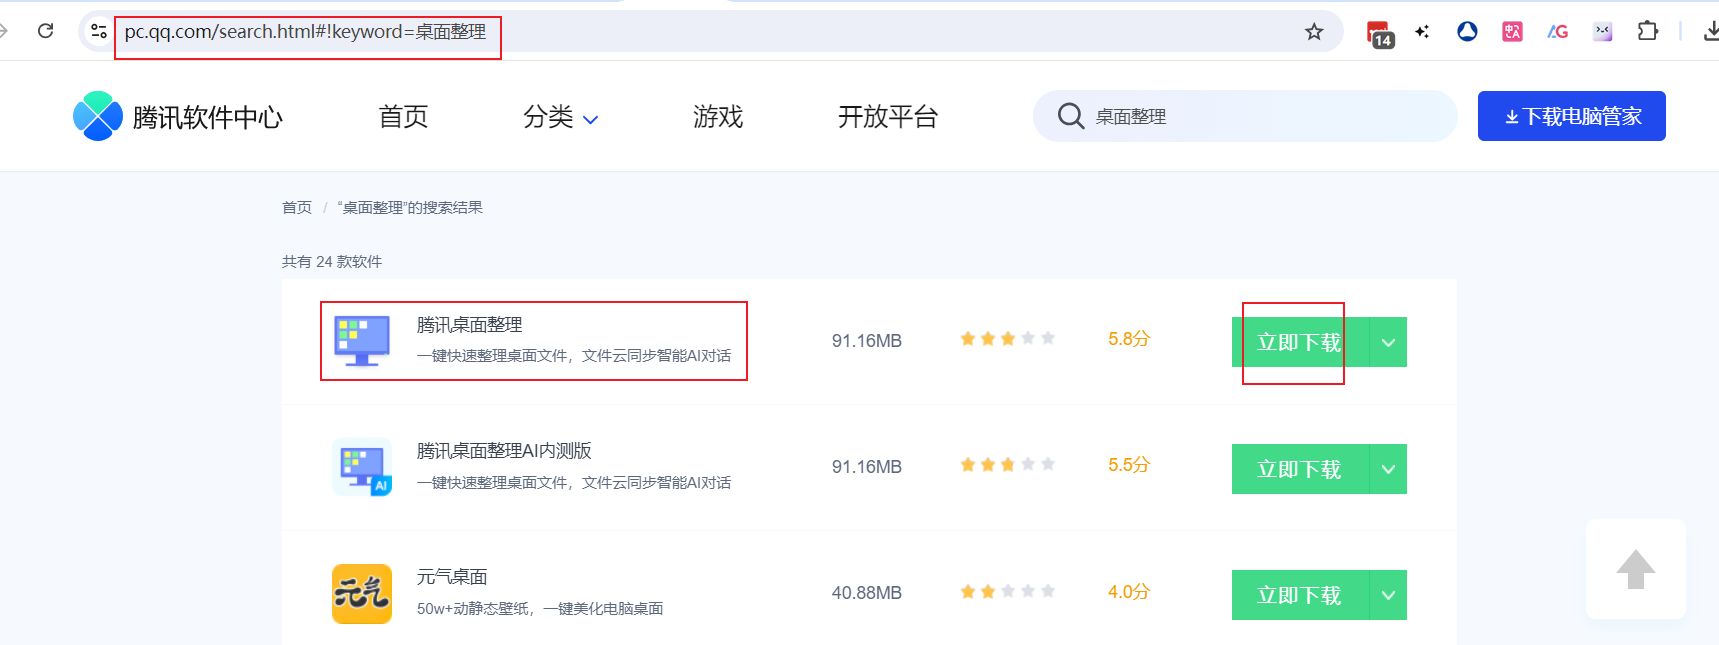1719x645 pixels.
Task: Expand download options arrow for 元气桌面
Action: [1388, 595]
